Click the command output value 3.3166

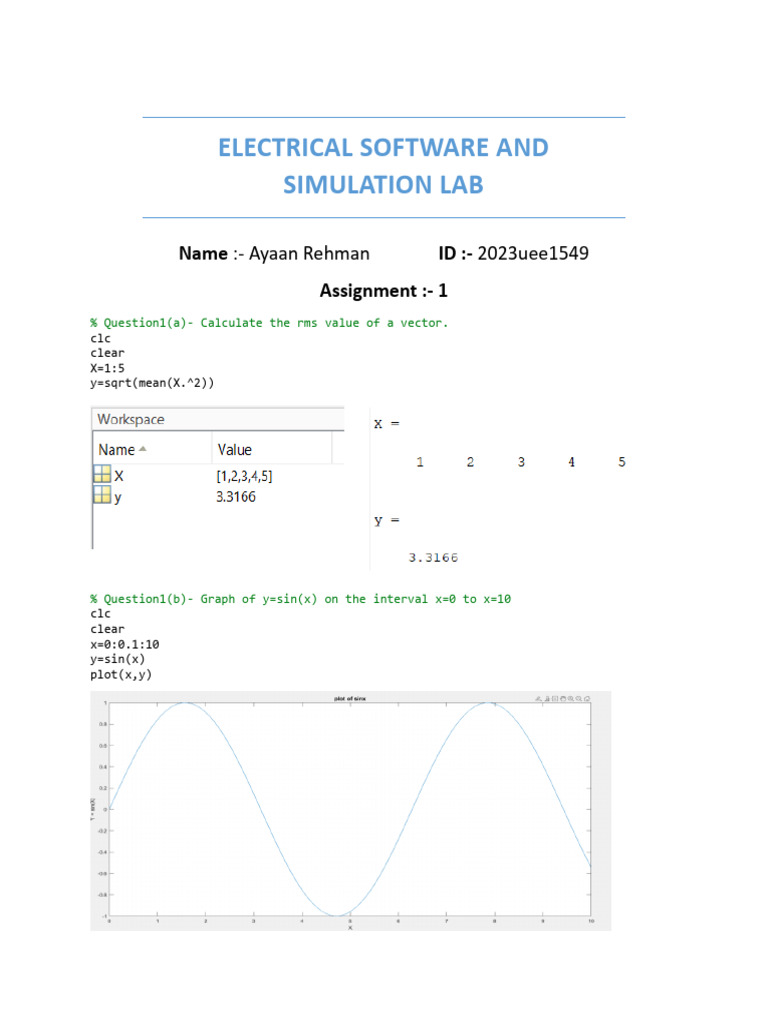click(x=433, y=557)
